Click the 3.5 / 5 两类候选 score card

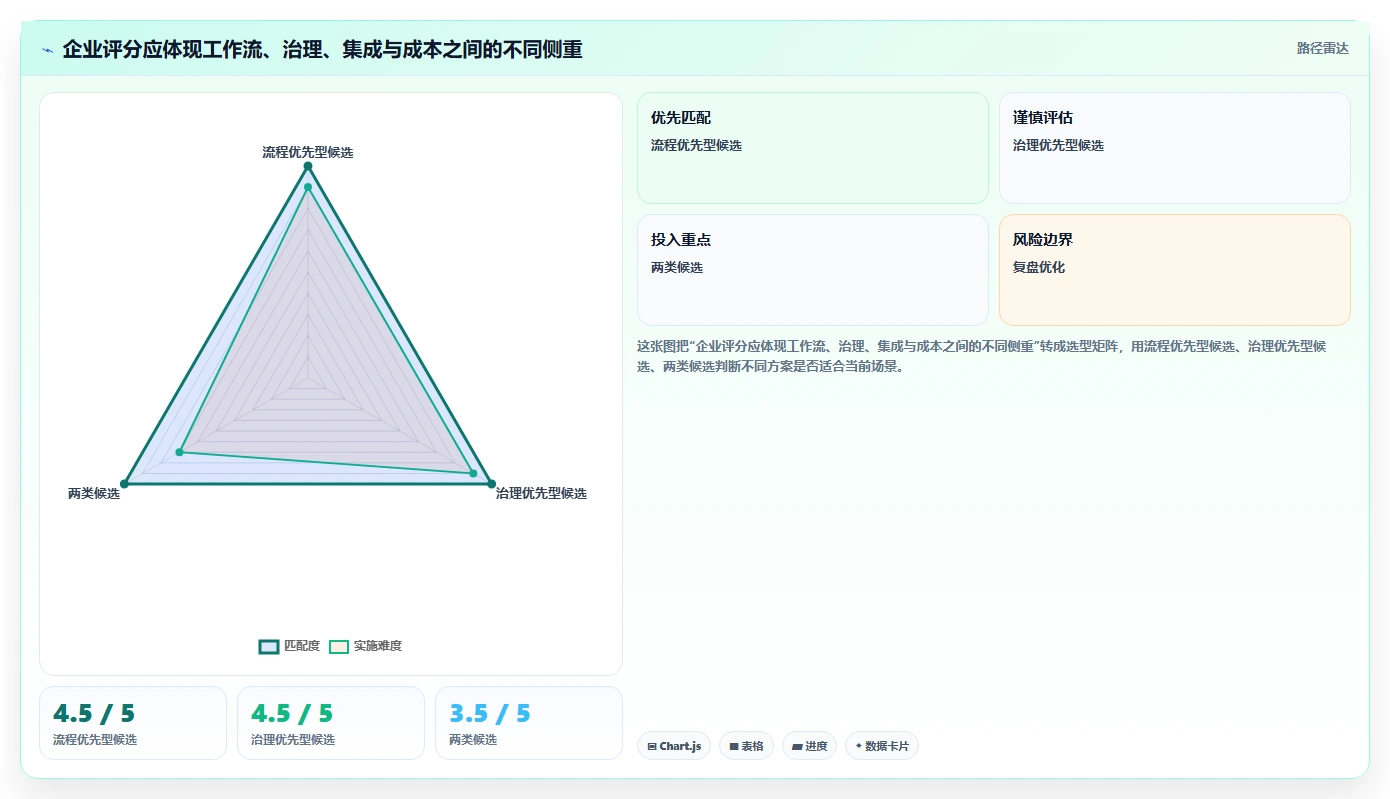click(529, 723)
